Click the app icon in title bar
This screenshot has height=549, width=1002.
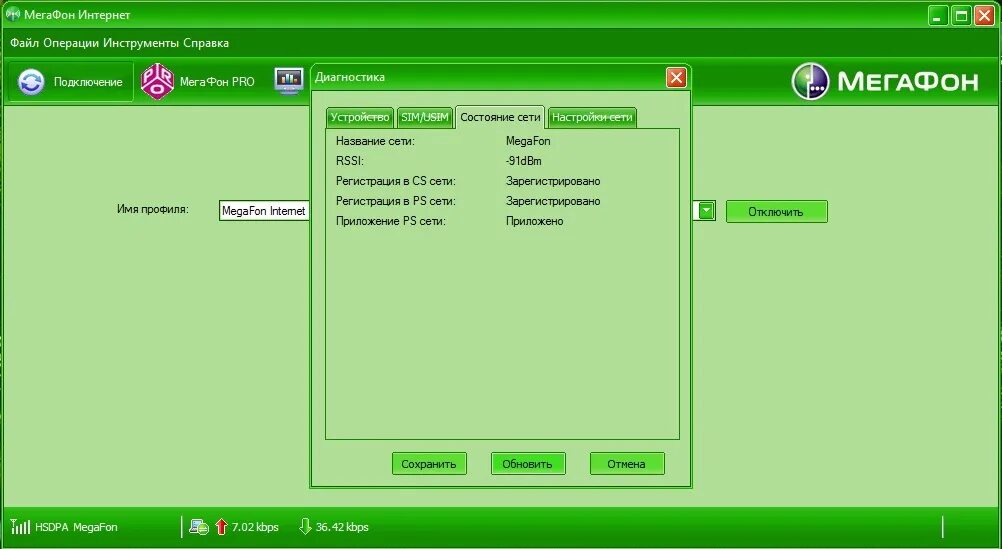[x=12, y=14]
